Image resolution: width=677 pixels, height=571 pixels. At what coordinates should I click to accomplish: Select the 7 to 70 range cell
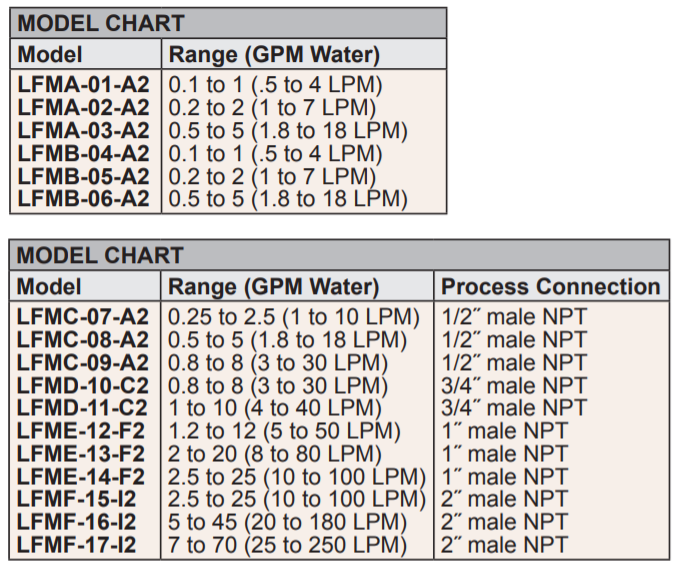(x=288, y=545)
